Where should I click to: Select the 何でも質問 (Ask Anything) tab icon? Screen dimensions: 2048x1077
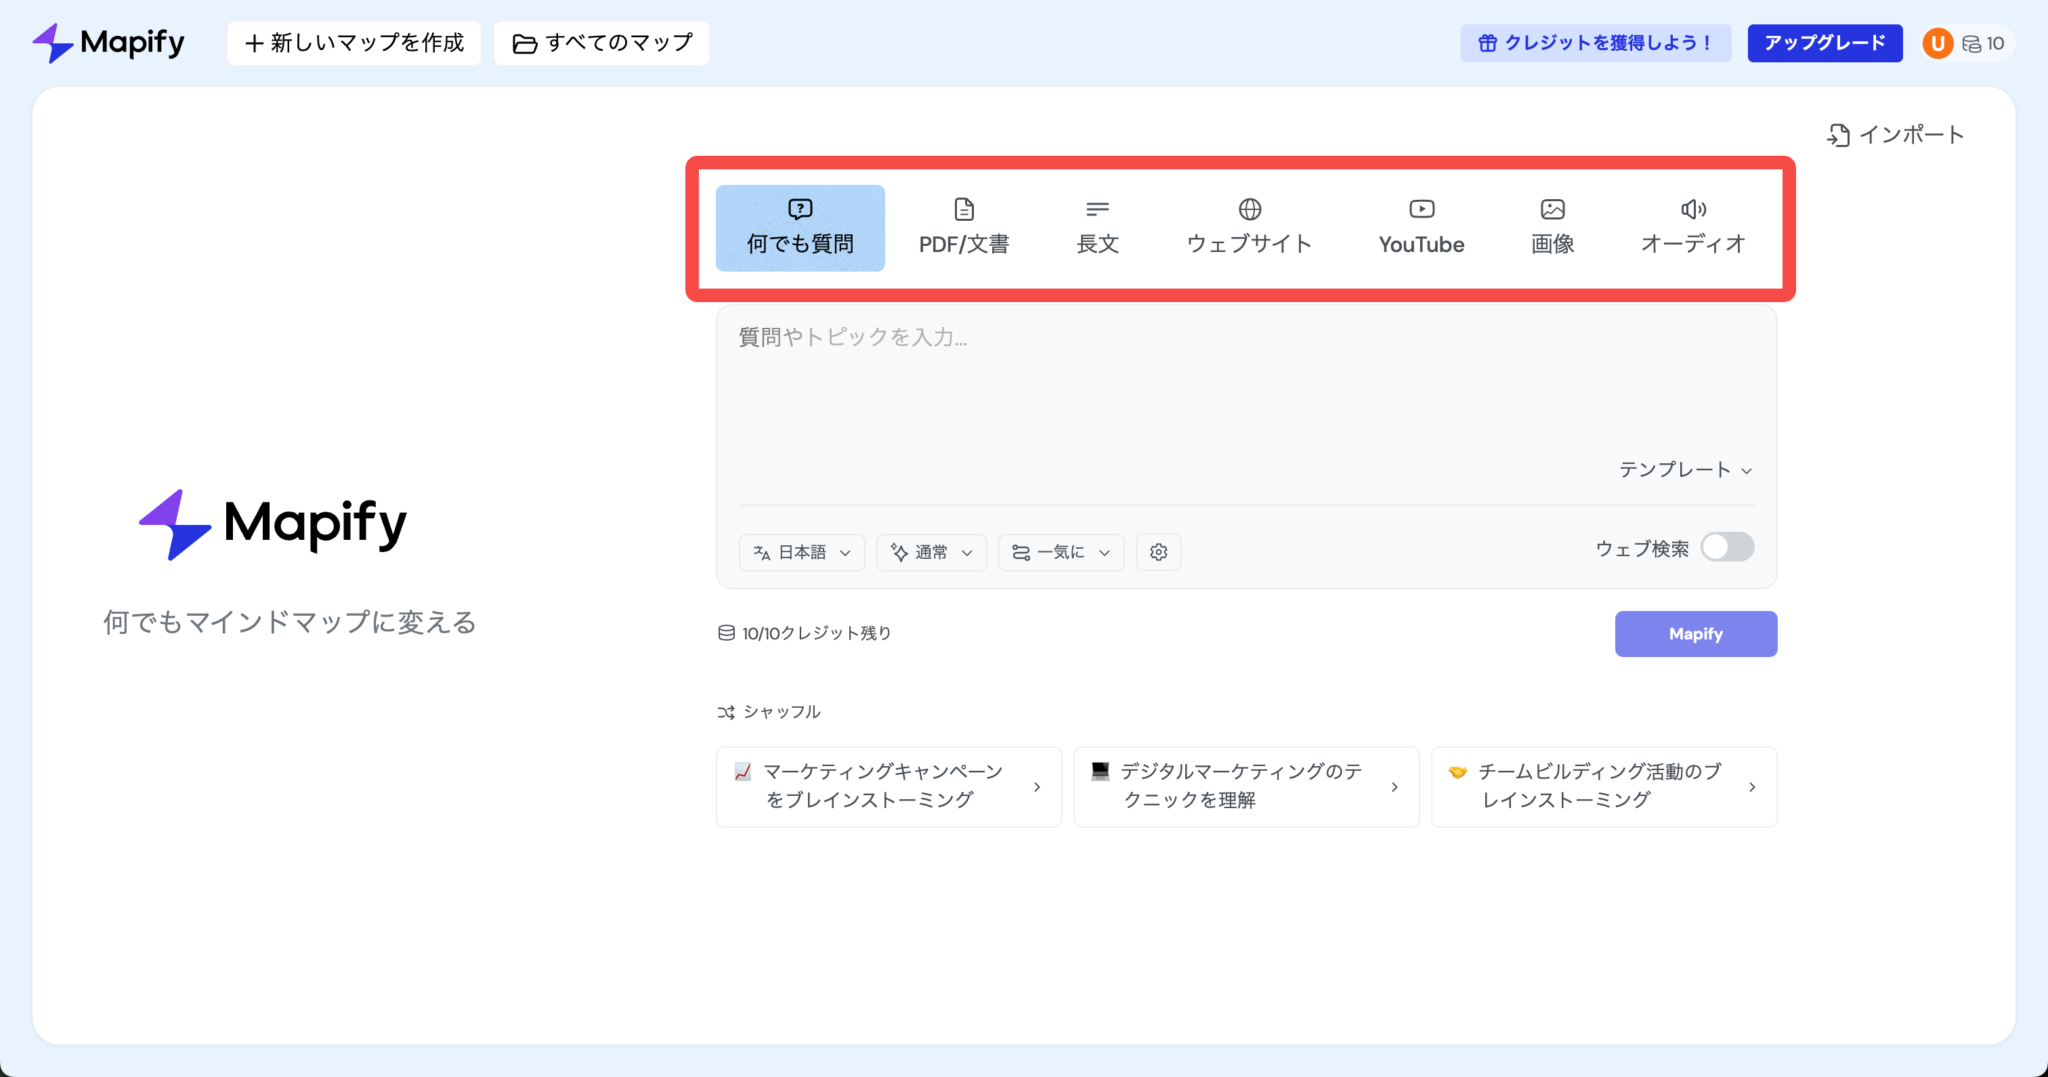[800, 208]
